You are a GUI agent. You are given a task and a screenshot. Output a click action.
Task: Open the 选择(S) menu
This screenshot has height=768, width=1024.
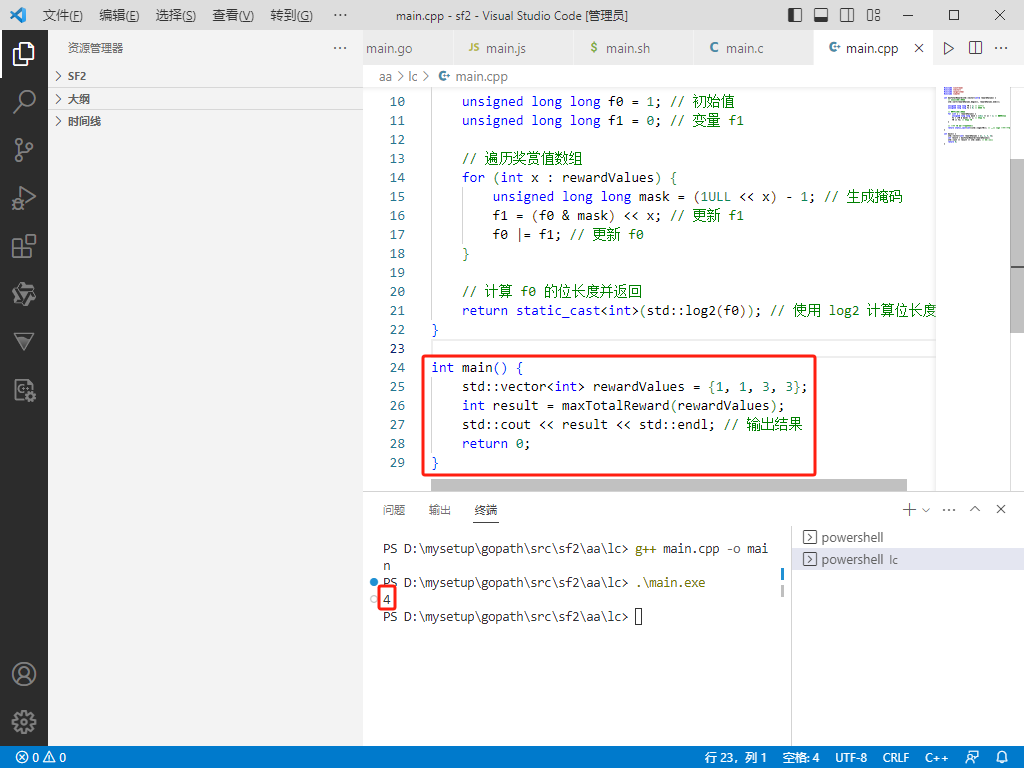coord(176,15)
